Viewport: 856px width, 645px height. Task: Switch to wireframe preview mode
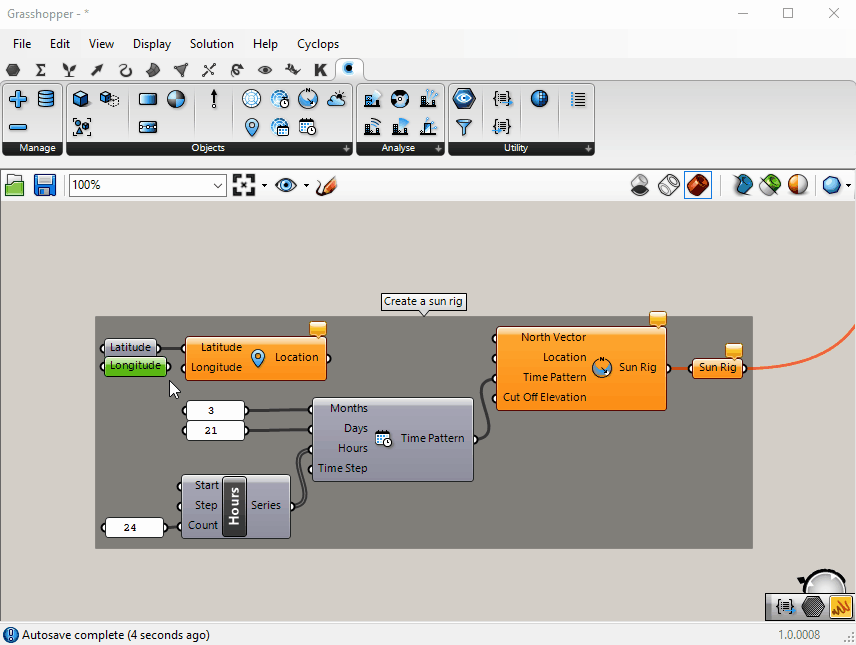pos(669,185)
